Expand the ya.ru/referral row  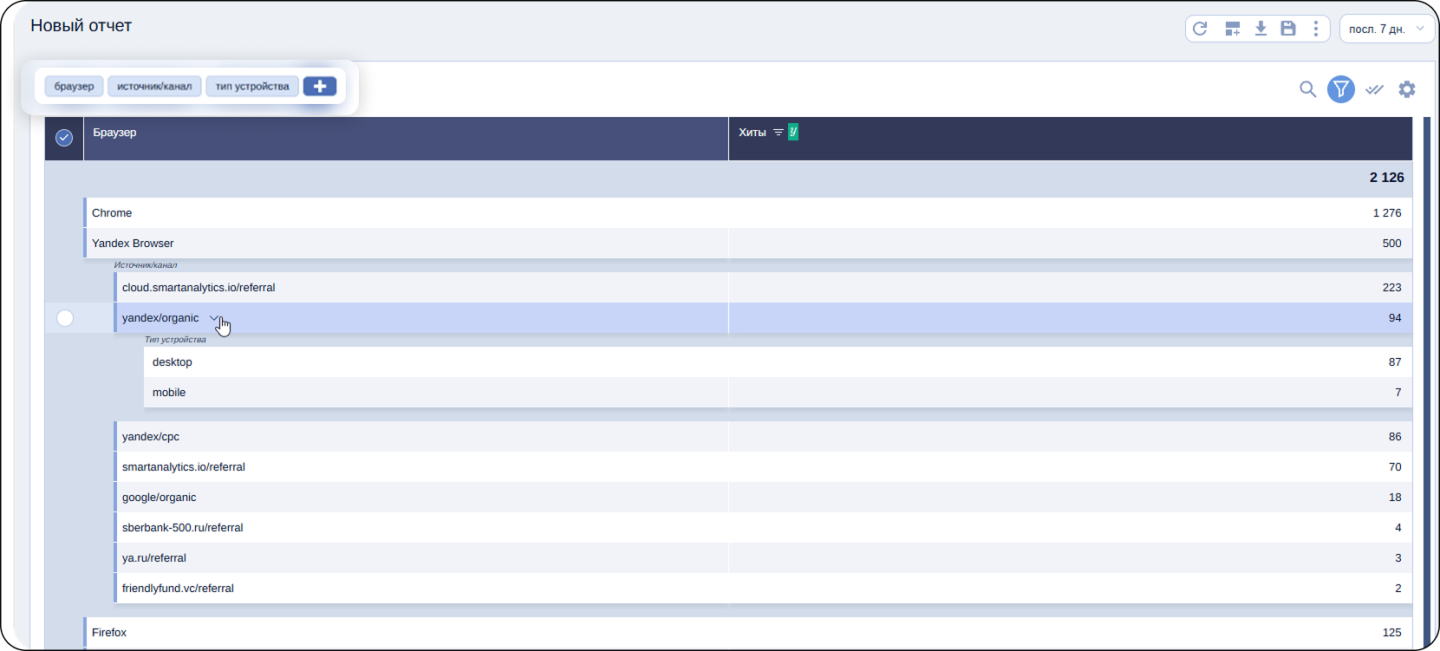click(x=762, y=558)
